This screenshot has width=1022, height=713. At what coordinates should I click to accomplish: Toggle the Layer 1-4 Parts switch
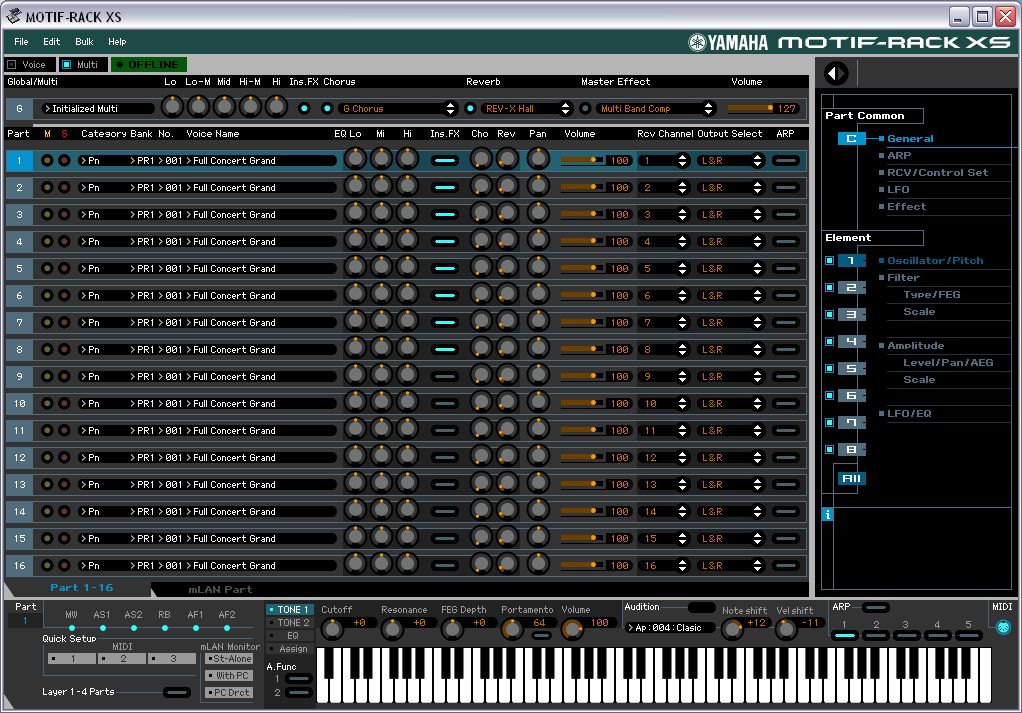click(x=177, y=692)
